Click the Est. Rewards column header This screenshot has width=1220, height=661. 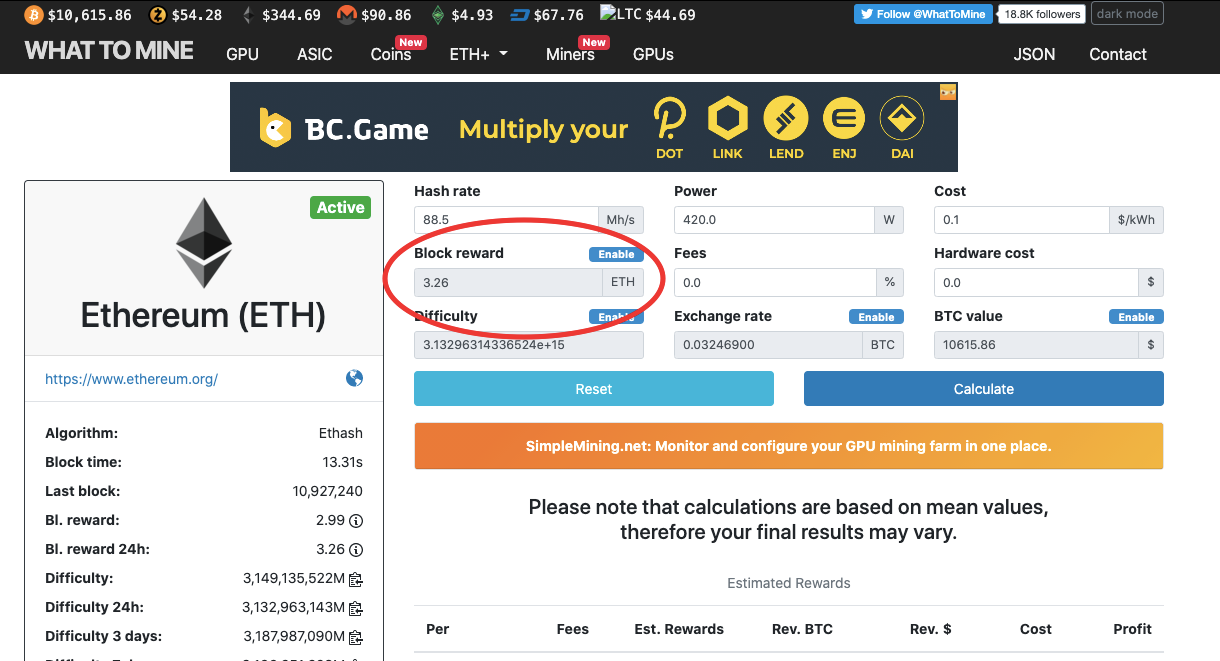coord(679,629)
